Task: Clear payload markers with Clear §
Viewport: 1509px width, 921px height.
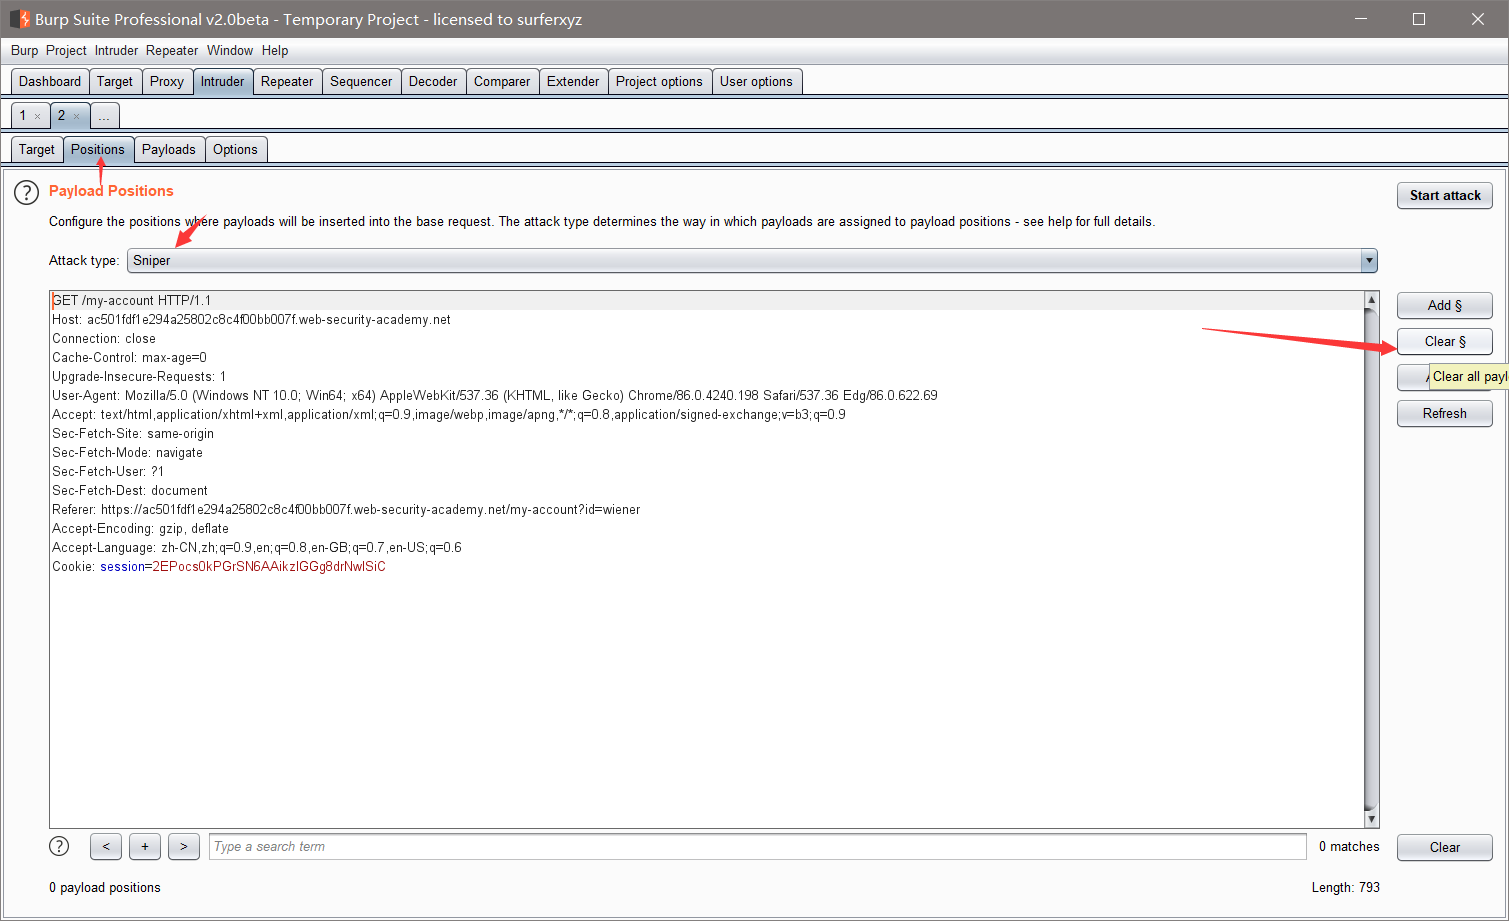Action: (x=1444, y=341)
